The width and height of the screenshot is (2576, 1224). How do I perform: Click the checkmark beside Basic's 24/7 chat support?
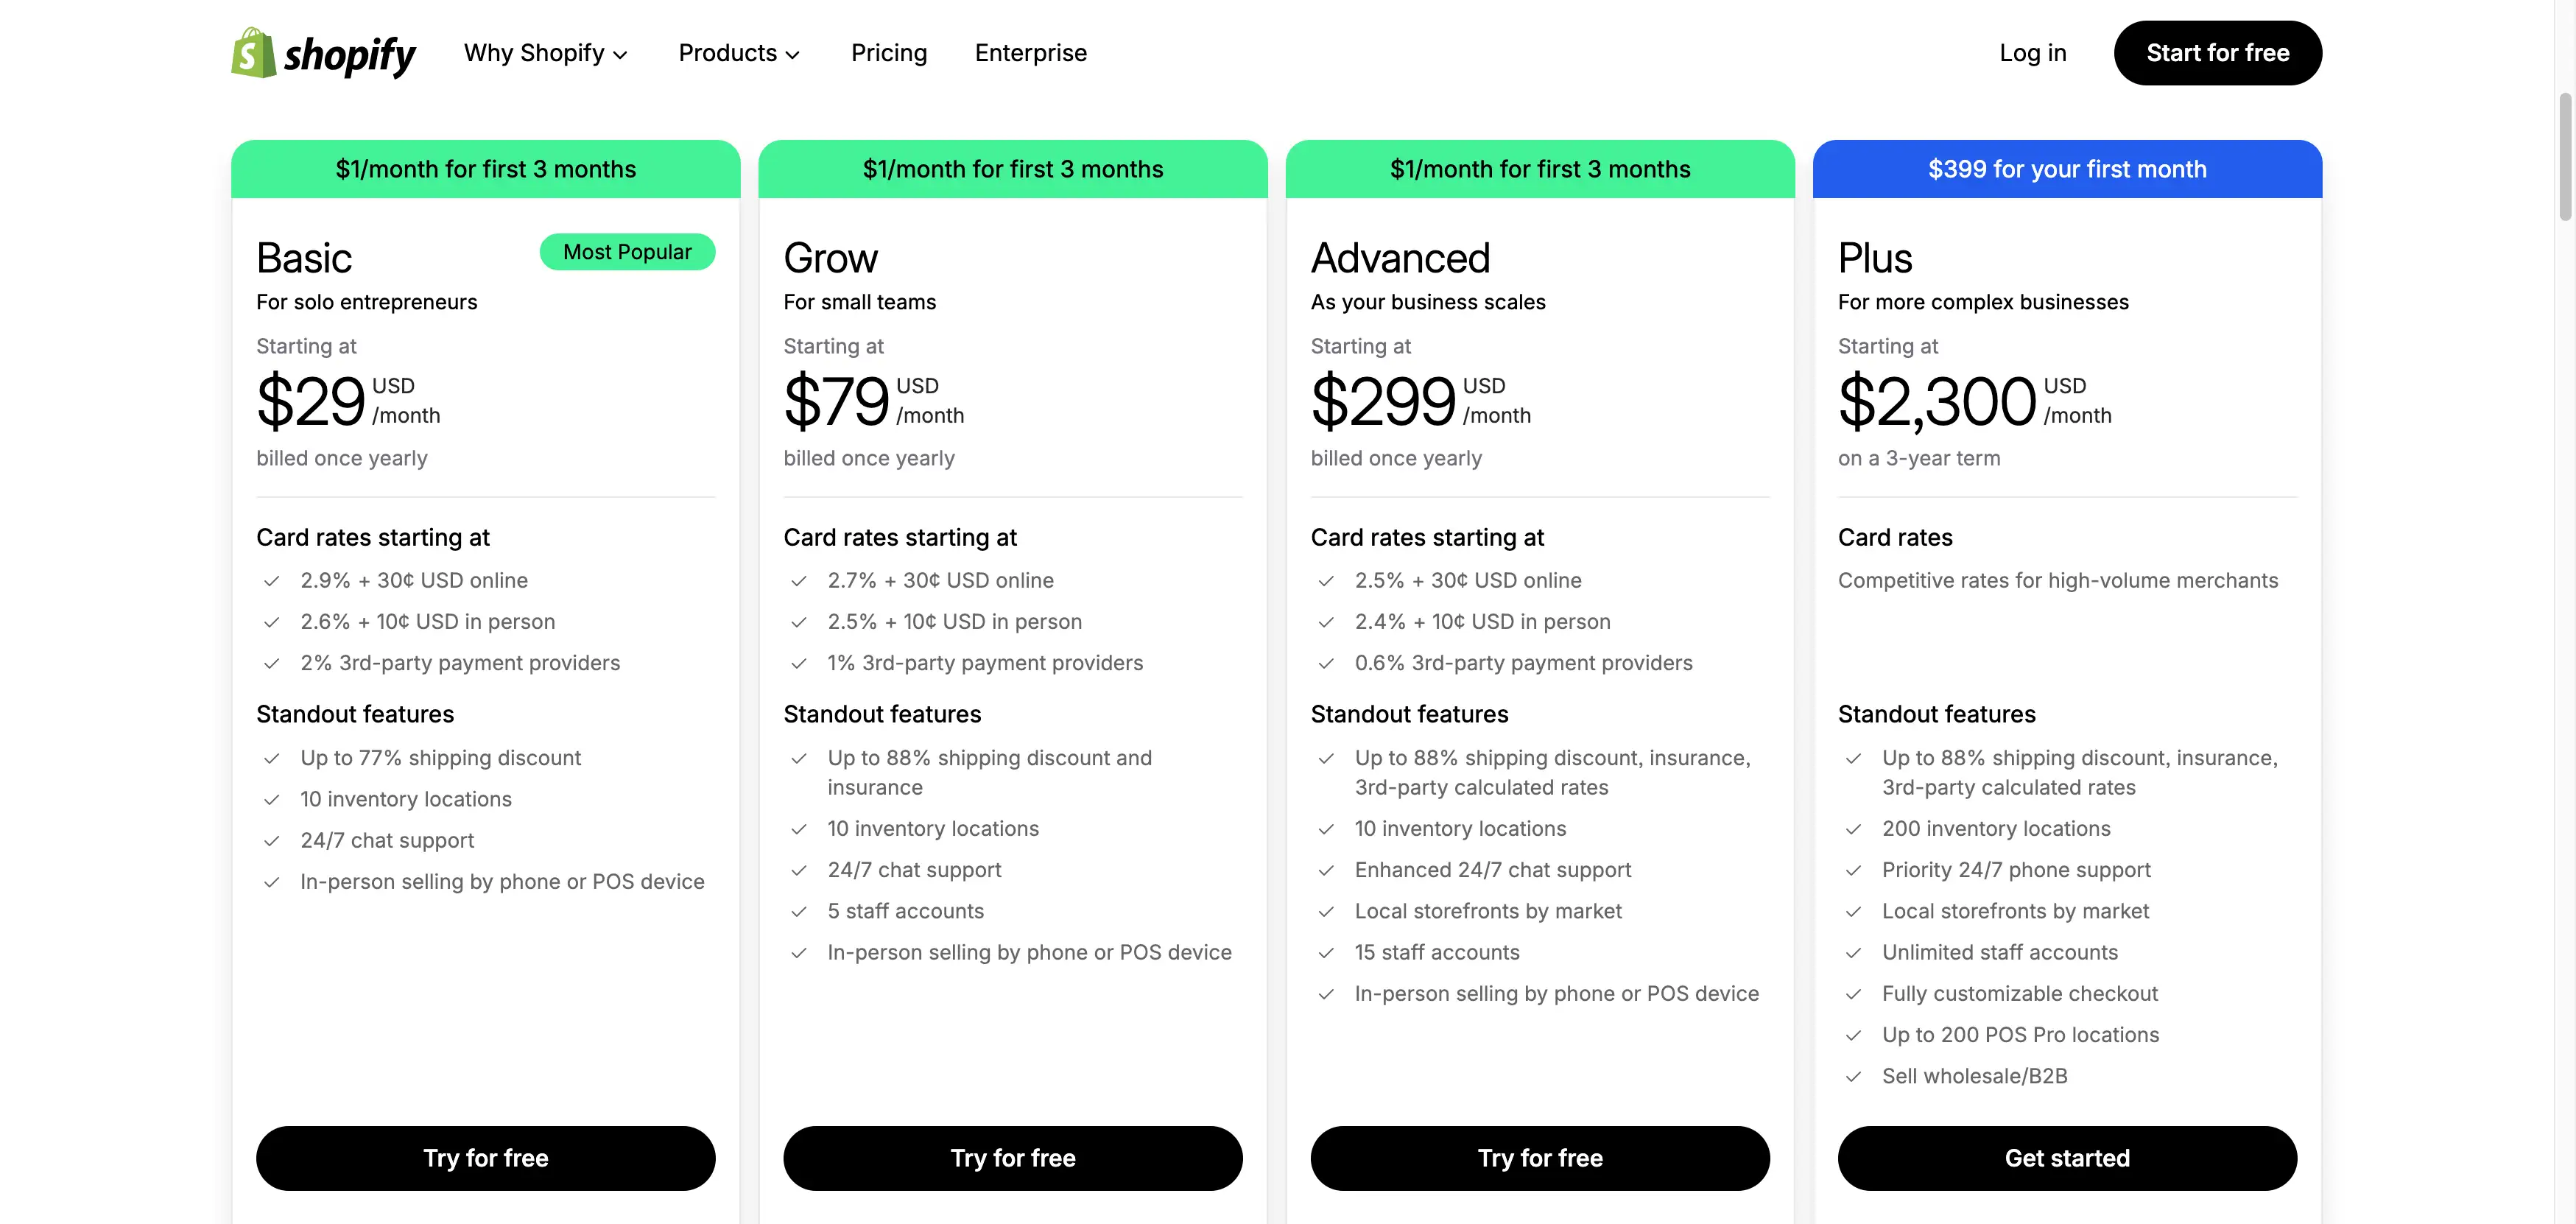click(271, 841)
